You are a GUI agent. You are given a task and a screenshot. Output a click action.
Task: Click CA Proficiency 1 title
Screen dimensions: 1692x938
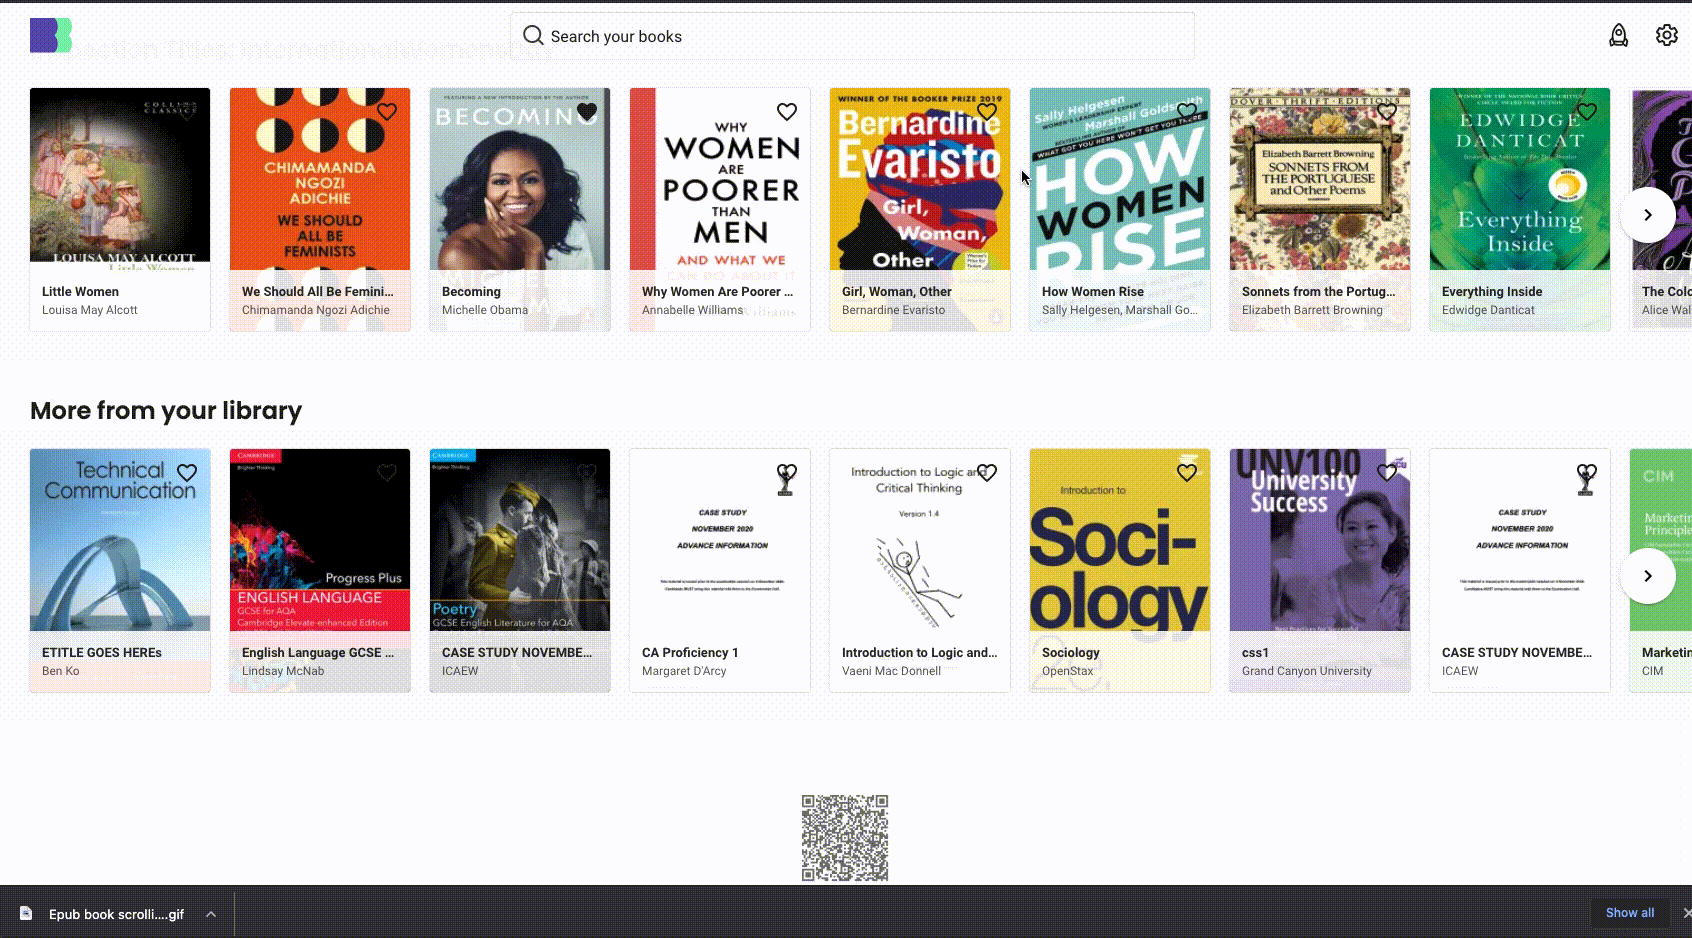pyautogui.click(x=690, y=653)
